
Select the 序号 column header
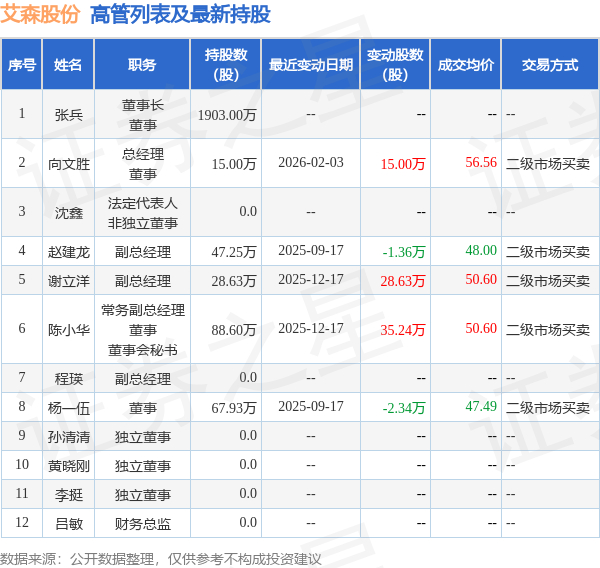22,65
